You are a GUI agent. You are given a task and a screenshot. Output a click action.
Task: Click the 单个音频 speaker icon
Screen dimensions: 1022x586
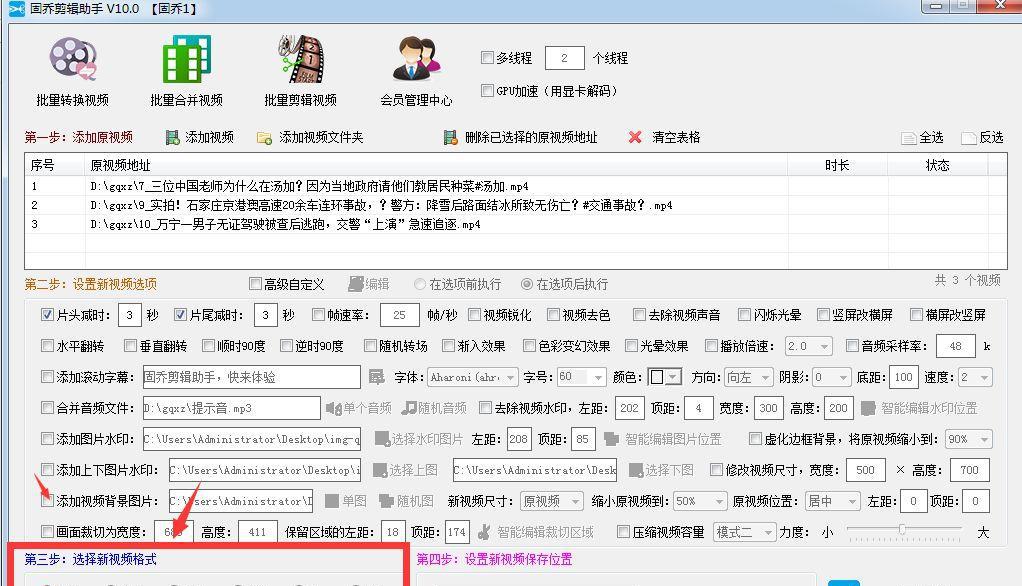tap(333, 408)
